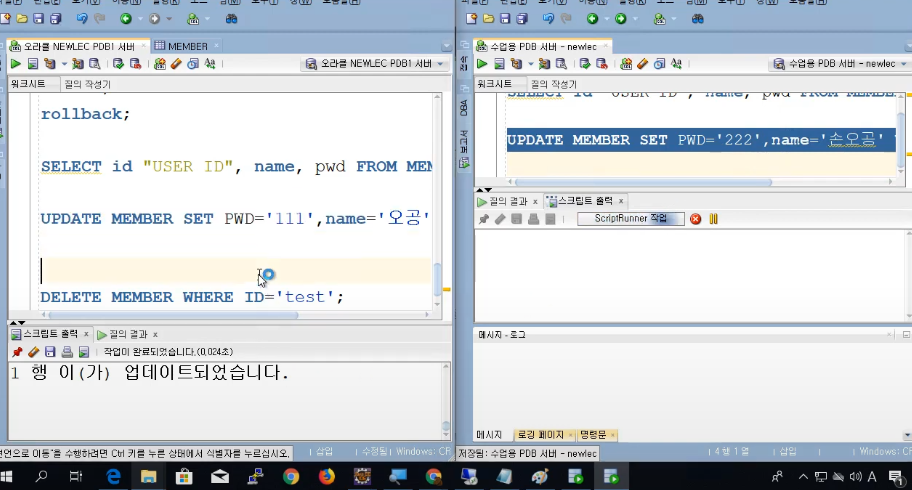Click unshared SQL worksheet icon, left window
912x490 pixels.
pos(159,64)
